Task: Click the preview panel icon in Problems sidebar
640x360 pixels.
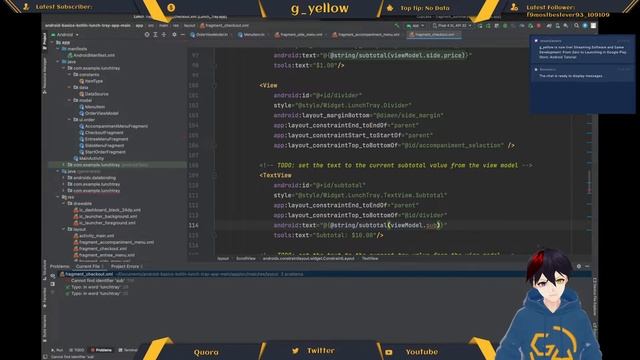Action: click(x=53, y=284)
